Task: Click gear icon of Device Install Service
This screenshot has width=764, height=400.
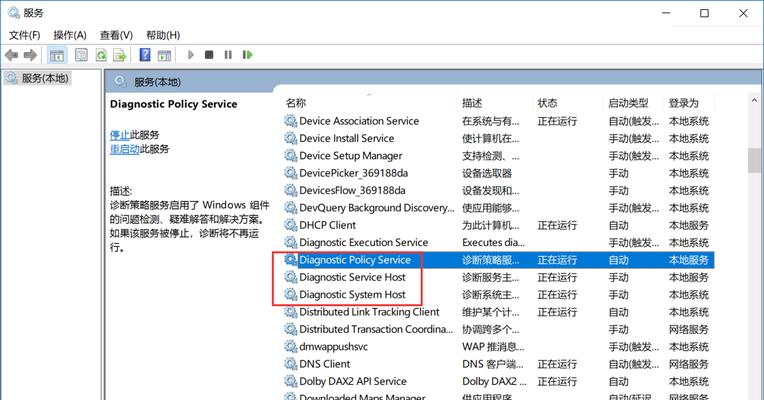Action: [290, 138]
